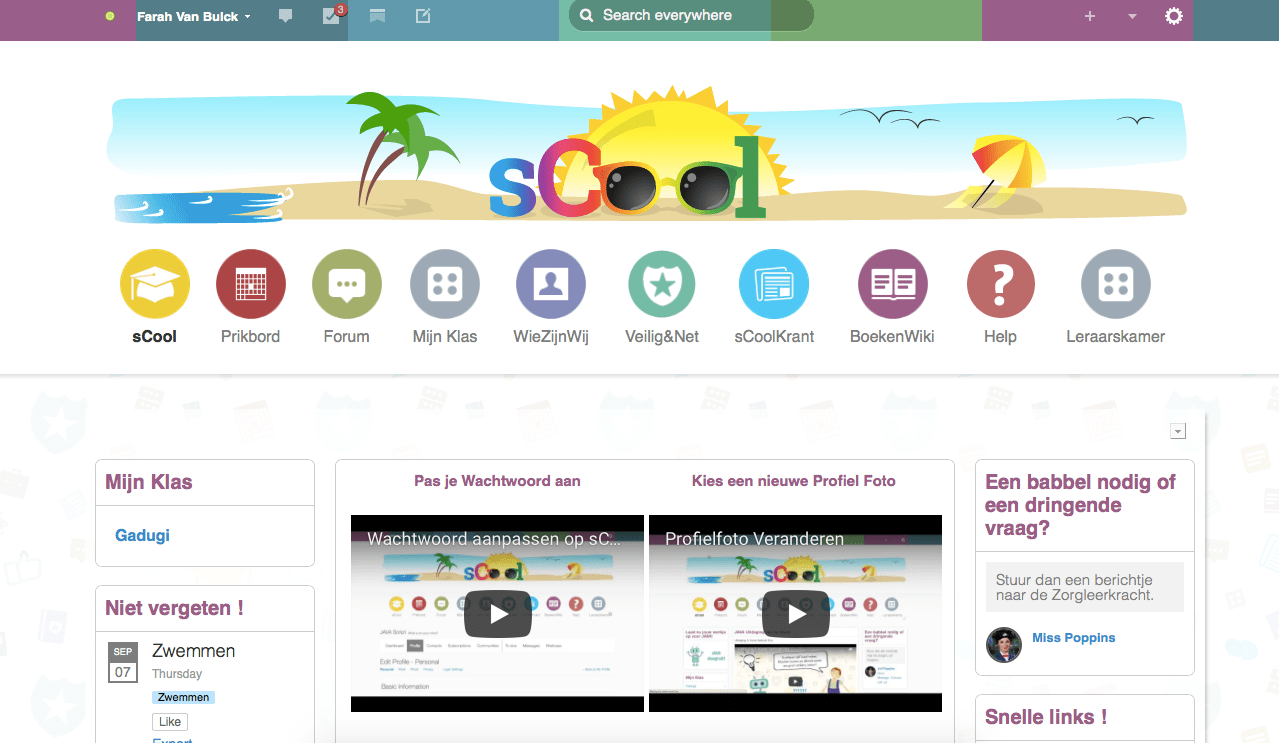Image resolution: width=1279 pixels, height=743 pixels.
Task: Click Miss Poppins avatar picture
Action: (x=1004, y=645)
